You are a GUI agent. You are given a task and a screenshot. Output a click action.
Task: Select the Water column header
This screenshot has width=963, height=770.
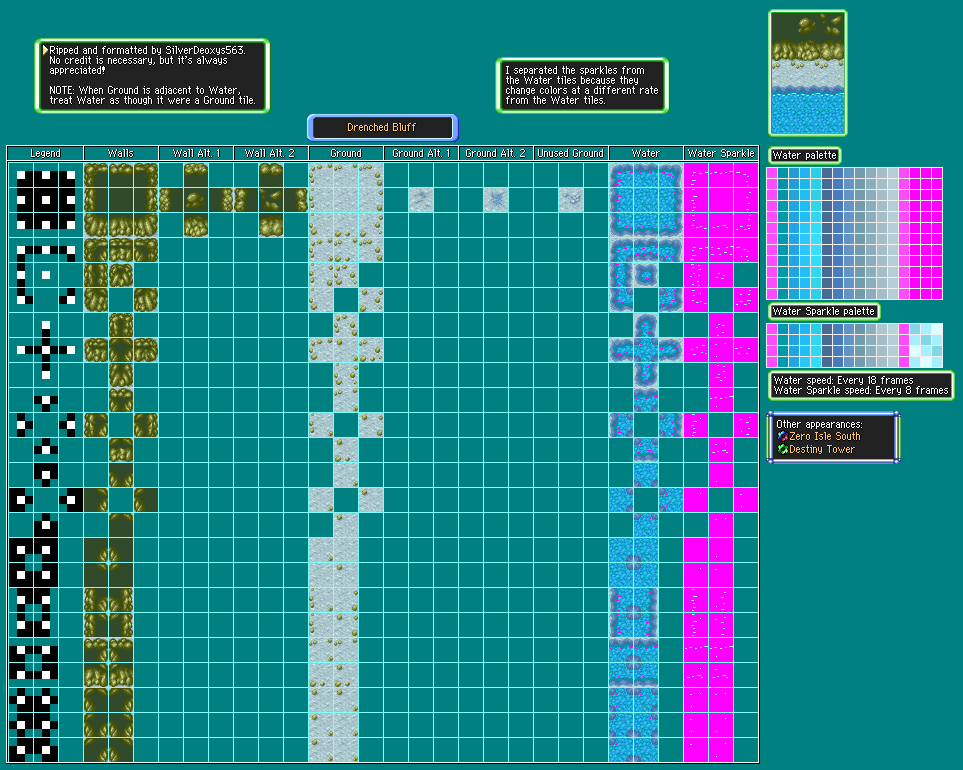point(645,153)
